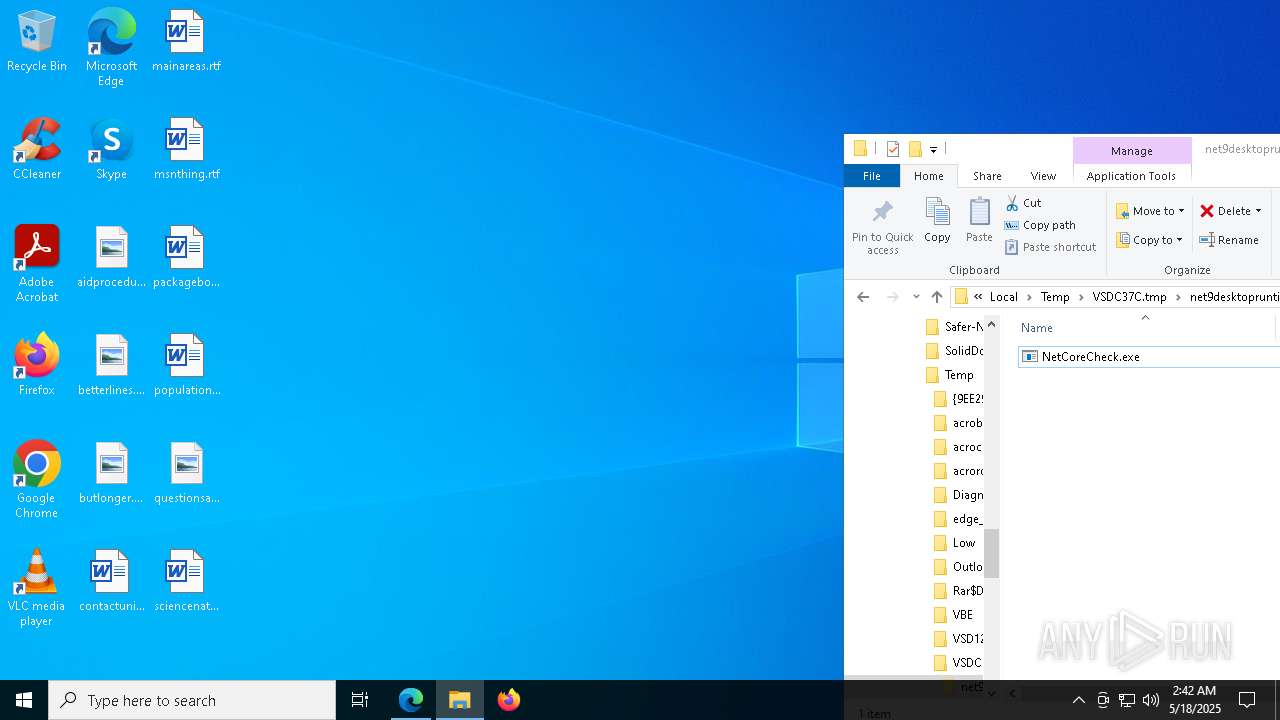This screenshot has height=720, width=1280.
Task: Select NetCoreCheck.exe in the file list
Action: click(x=1089, y=357)
